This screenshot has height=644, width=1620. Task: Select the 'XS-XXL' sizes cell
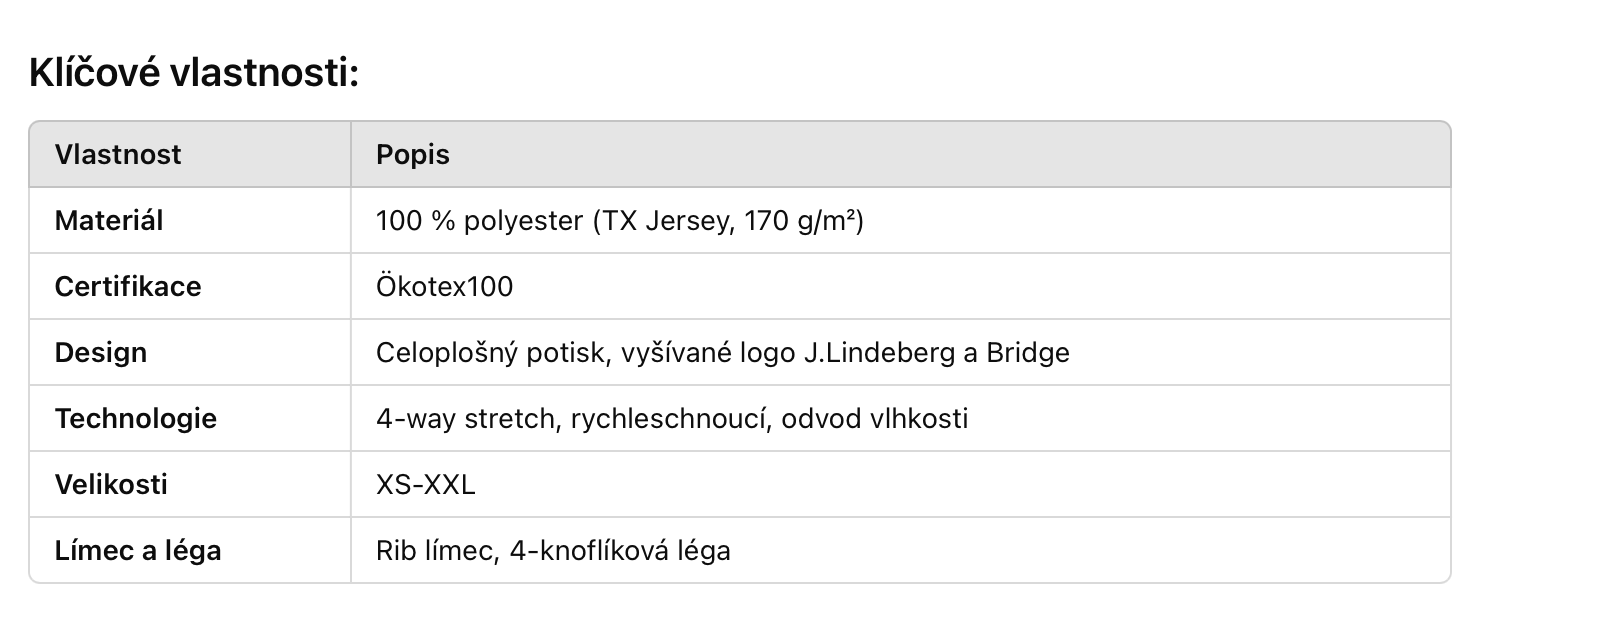click(426, 484)
